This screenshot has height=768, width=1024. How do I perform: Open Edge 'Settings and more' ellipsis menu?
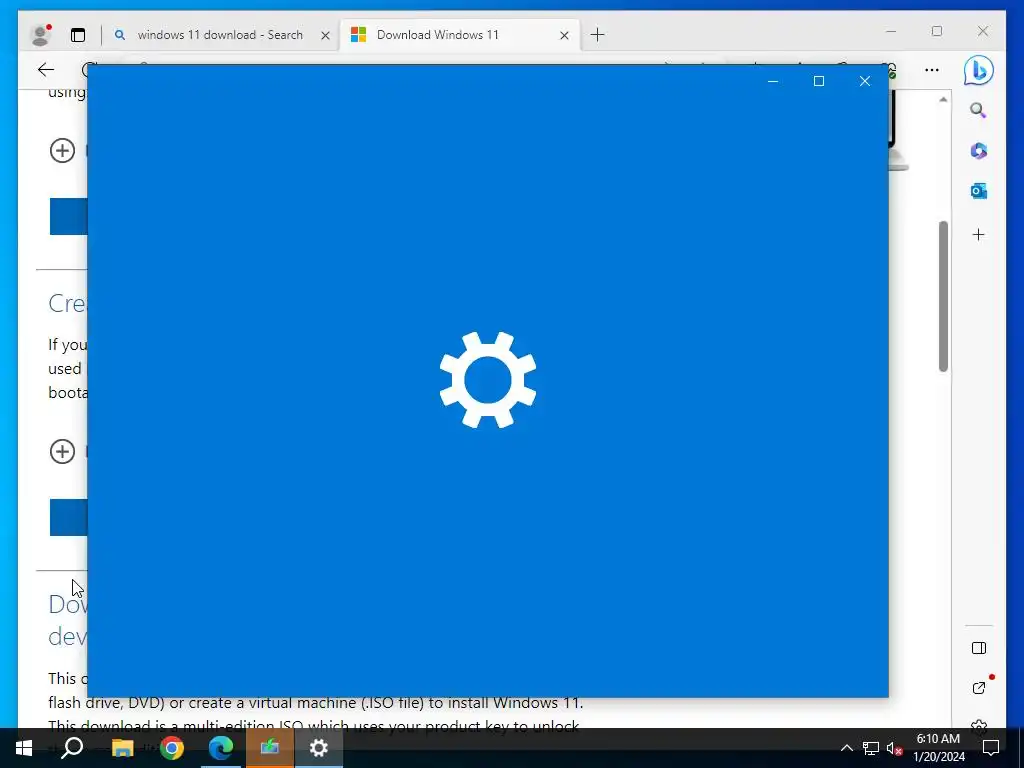click(932, 70)
